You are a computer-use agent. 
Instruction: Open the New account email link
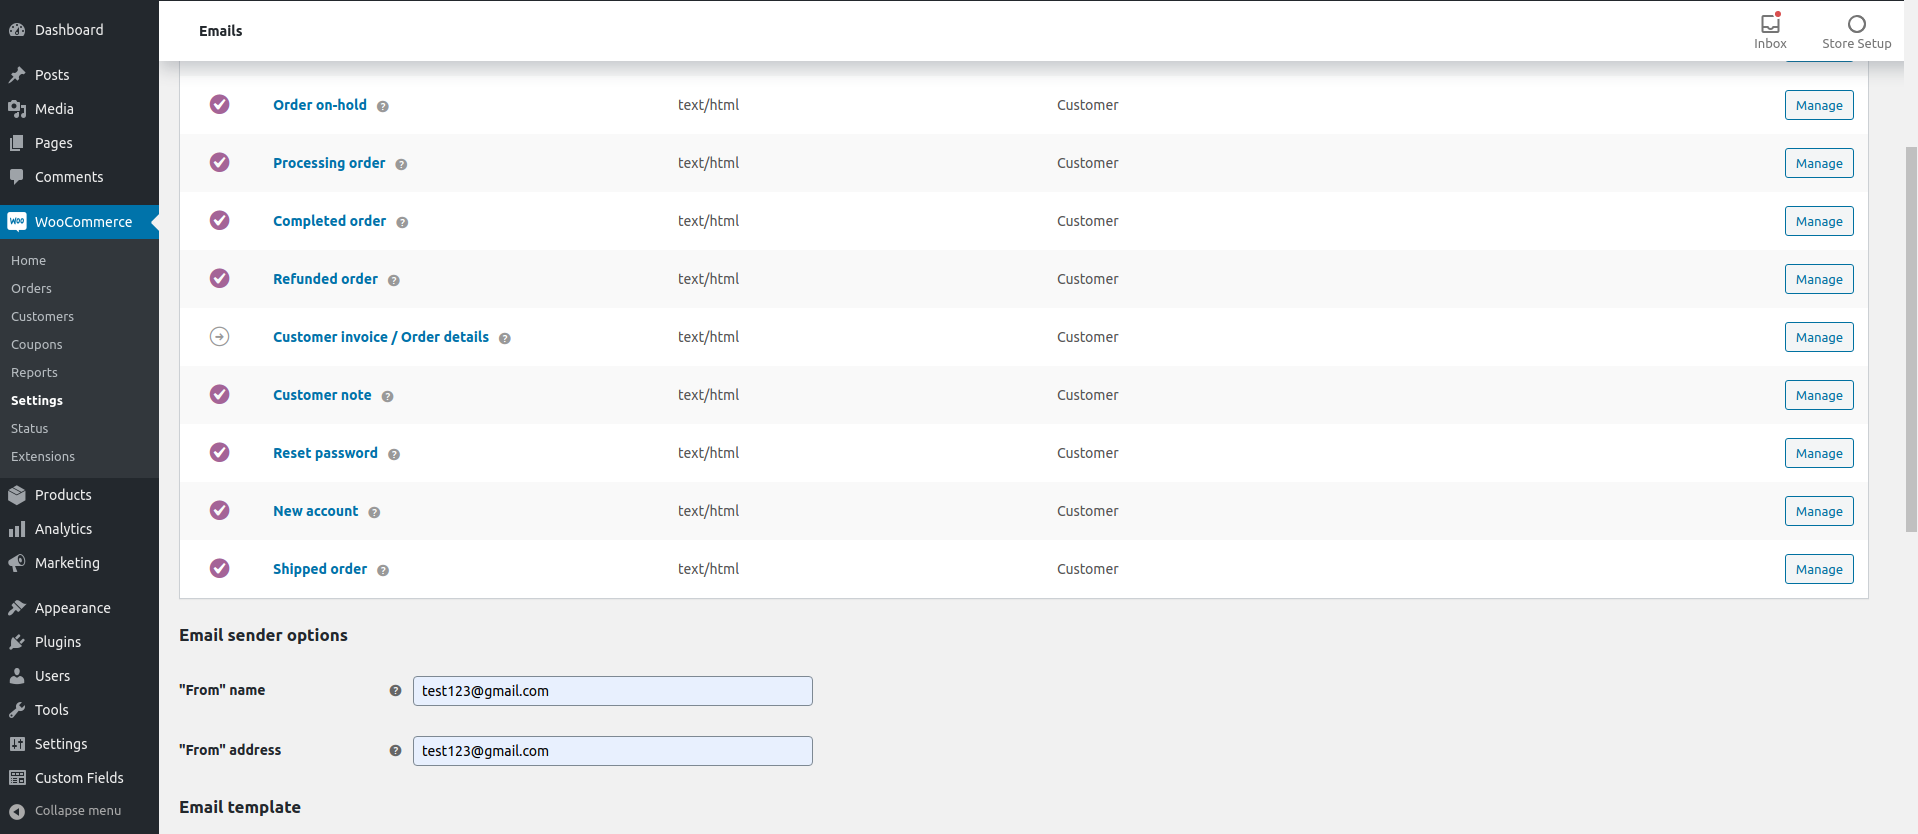(315, 511)
